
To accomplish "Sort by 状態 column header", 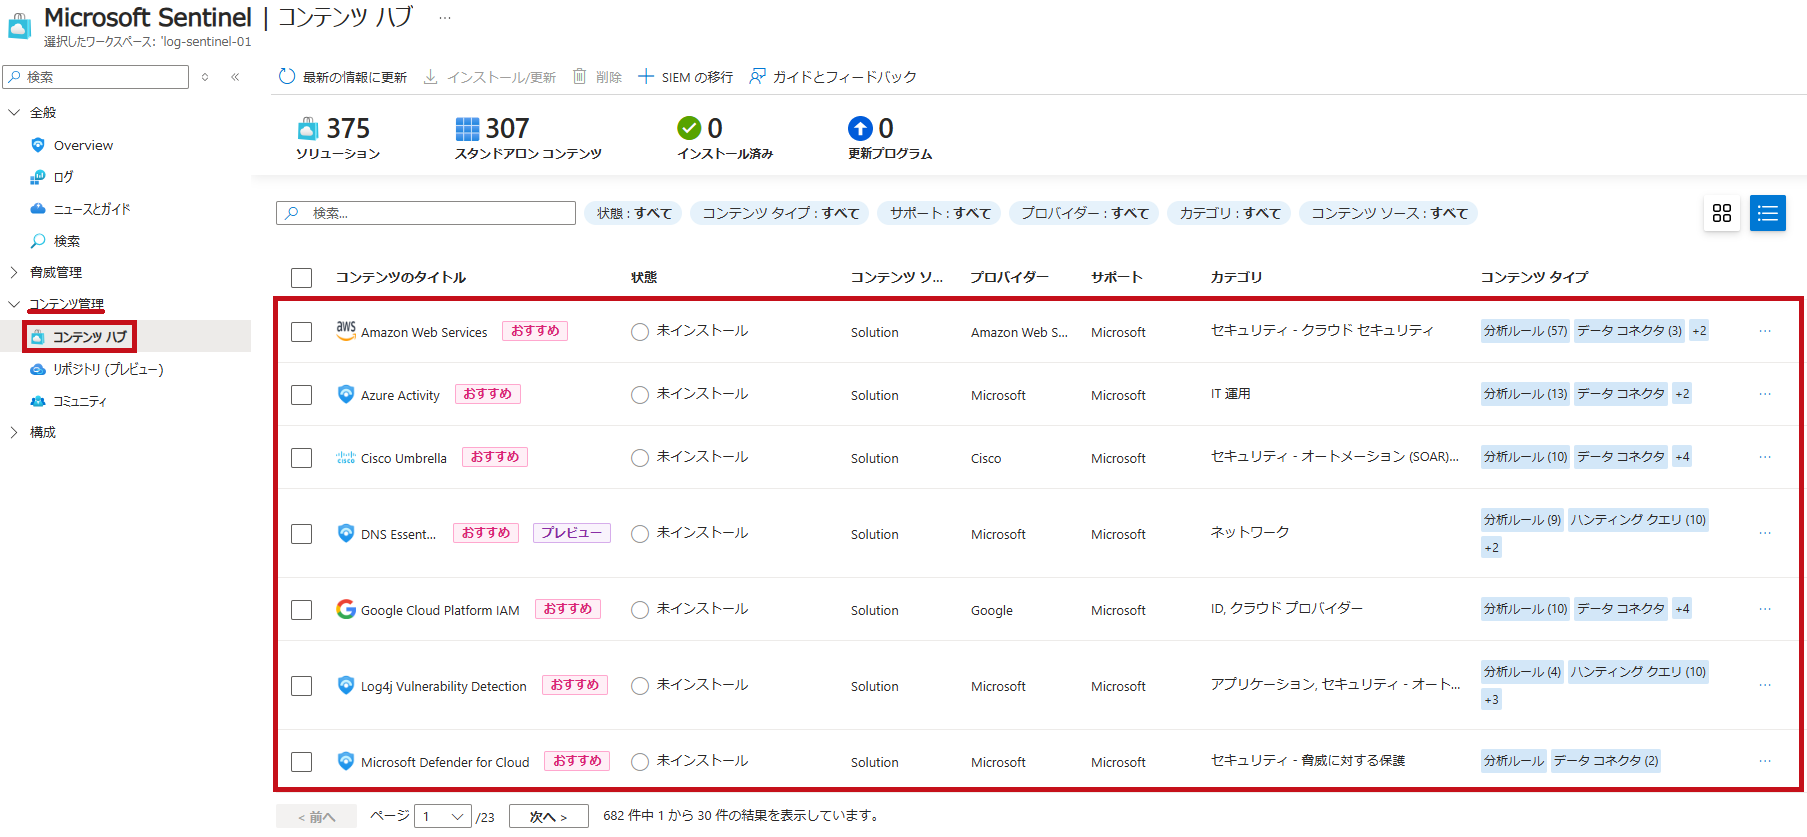I will (x=644, y=277).
